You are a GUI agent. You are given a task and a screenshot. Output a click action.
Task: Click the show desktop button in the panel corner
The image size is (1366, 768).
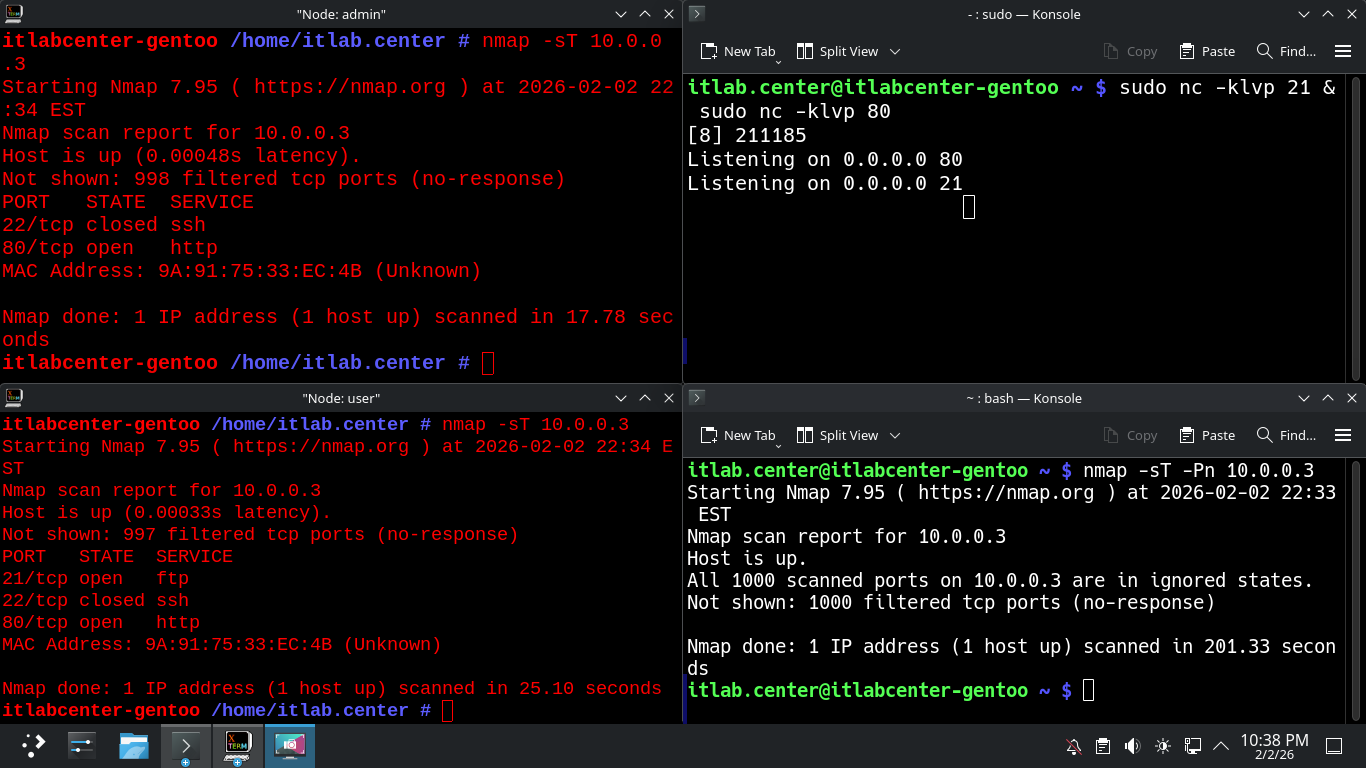[x=1333, y=746]
